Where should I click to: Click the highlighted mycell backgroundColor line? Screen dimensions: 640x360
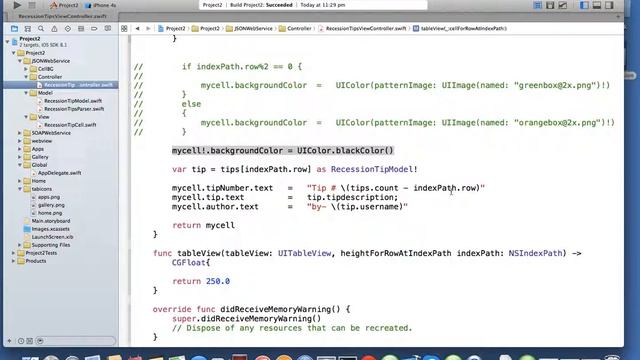[282, 151]
